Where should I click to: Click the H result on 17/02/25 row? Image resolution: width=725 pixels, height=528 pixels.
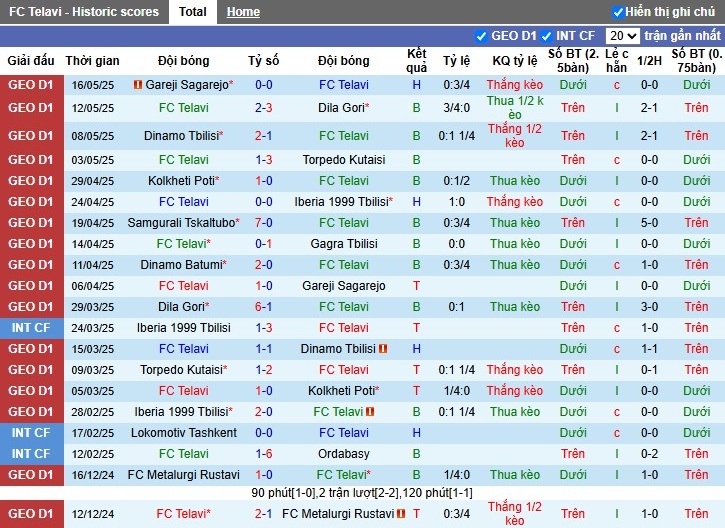click(x=417, y=433)
